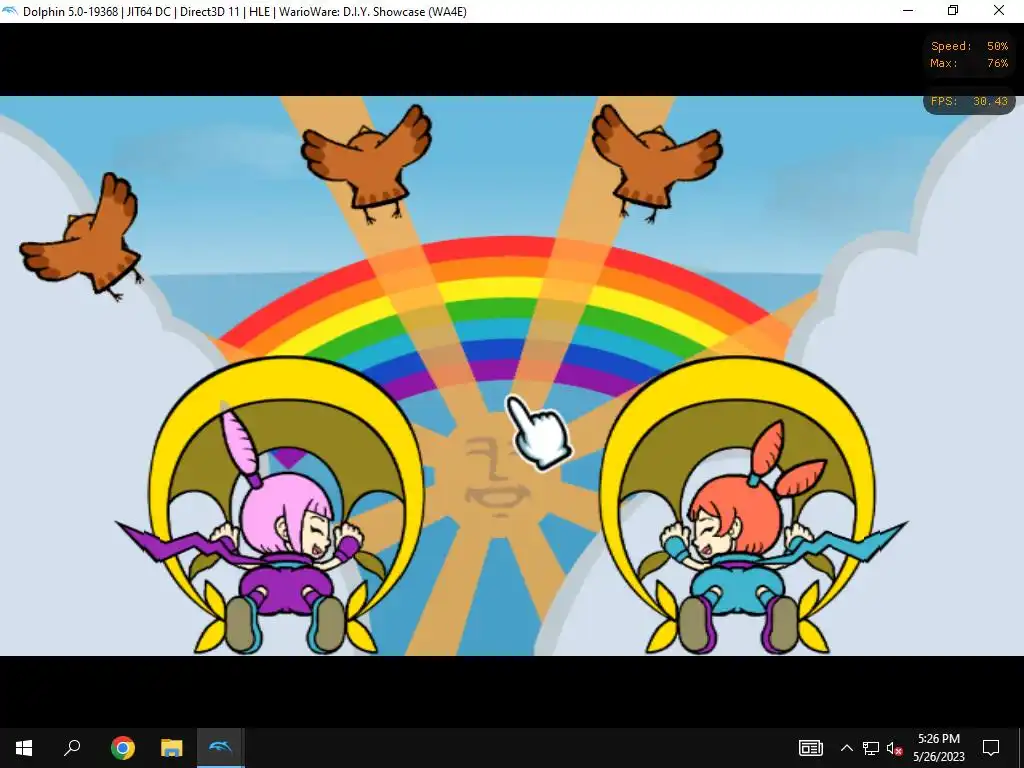Click the Dolphin window title text
Viewport: 1024px width, 768px height.
245,12
